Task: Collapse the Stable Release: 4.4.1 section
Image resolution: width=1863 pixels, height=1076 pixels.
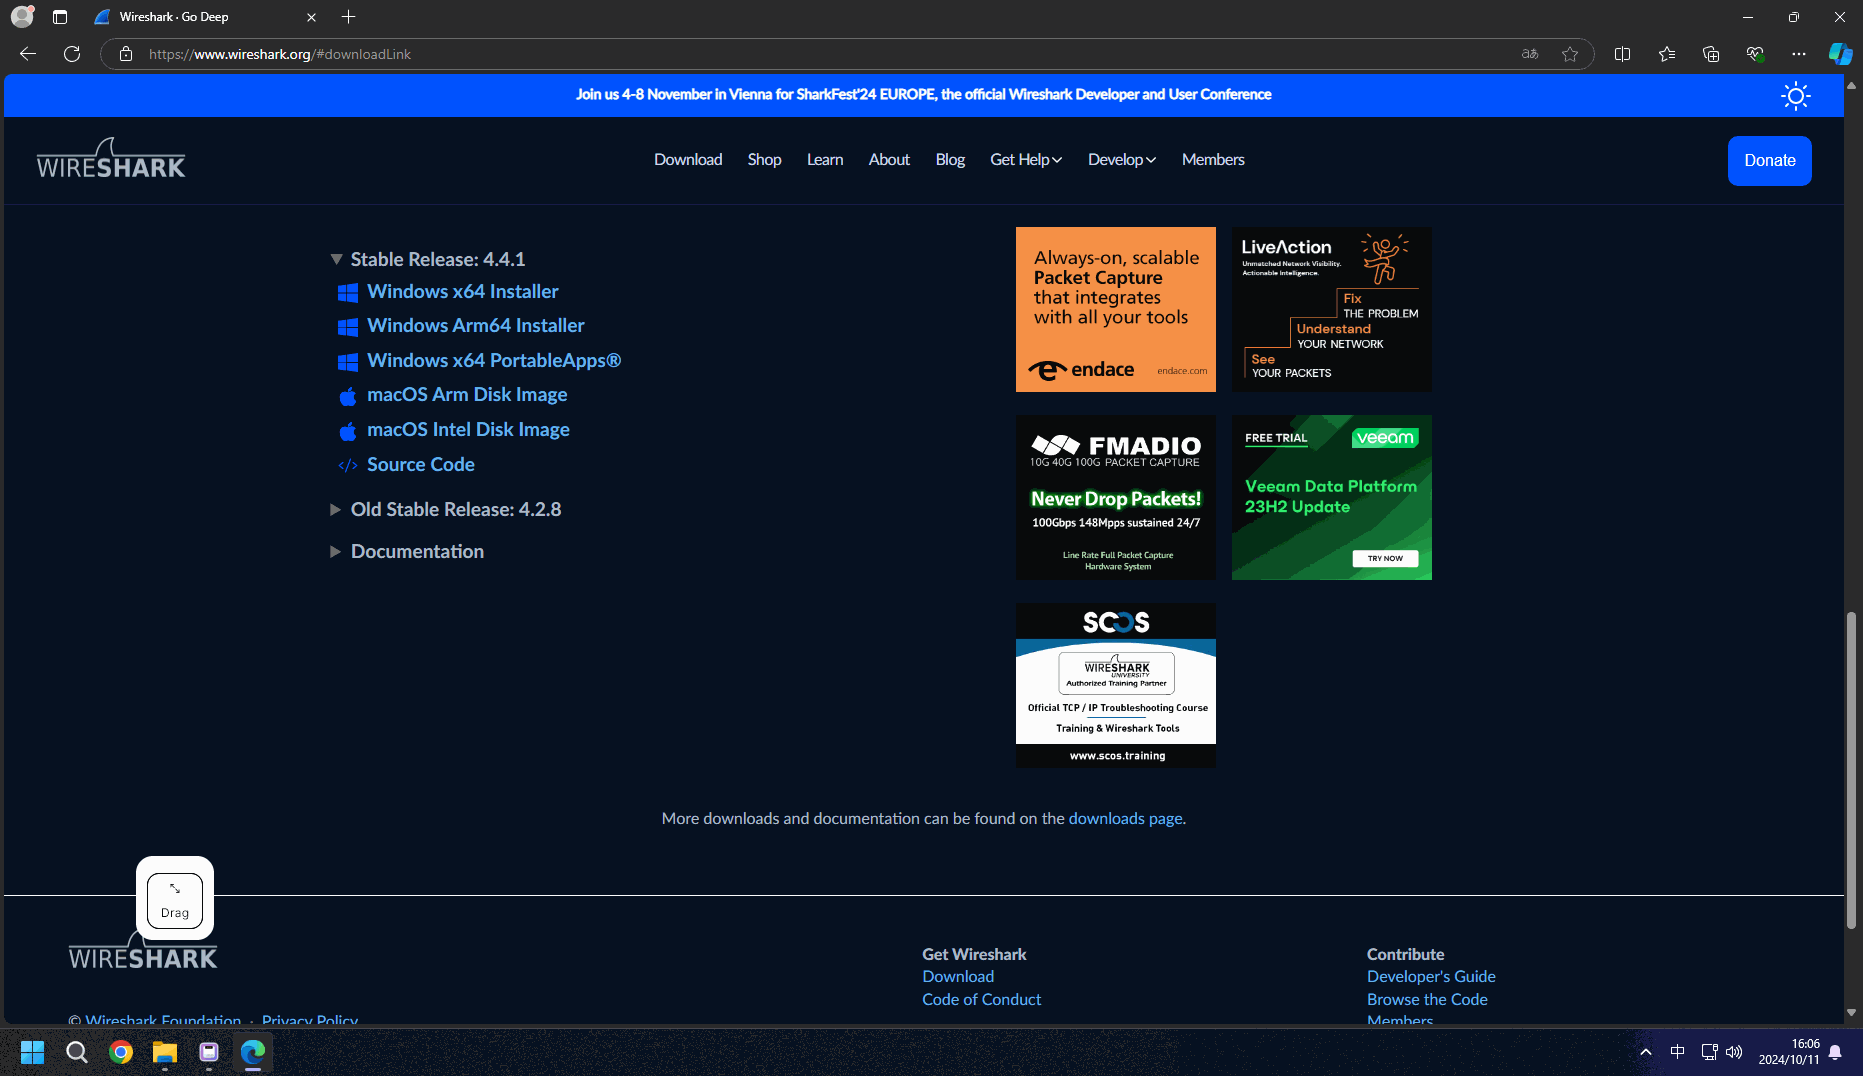Action: (x=427, y=259)
